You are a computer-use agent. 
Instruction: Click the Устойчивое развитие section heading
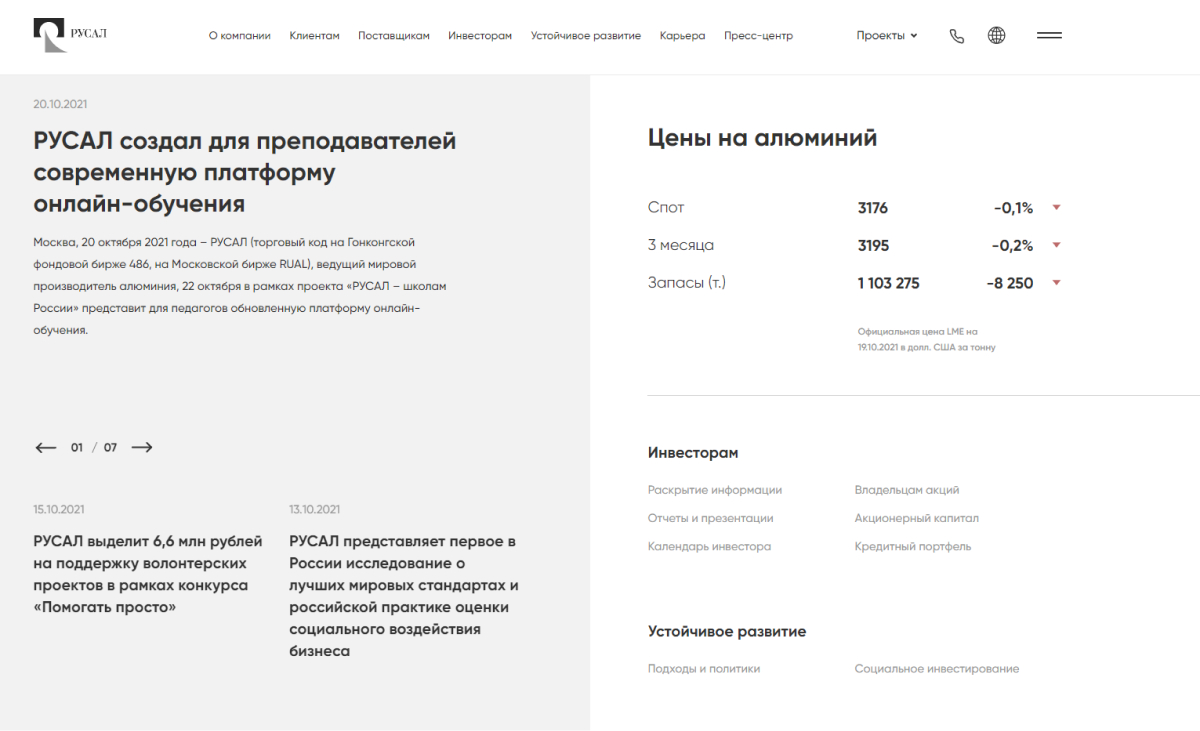727,632
